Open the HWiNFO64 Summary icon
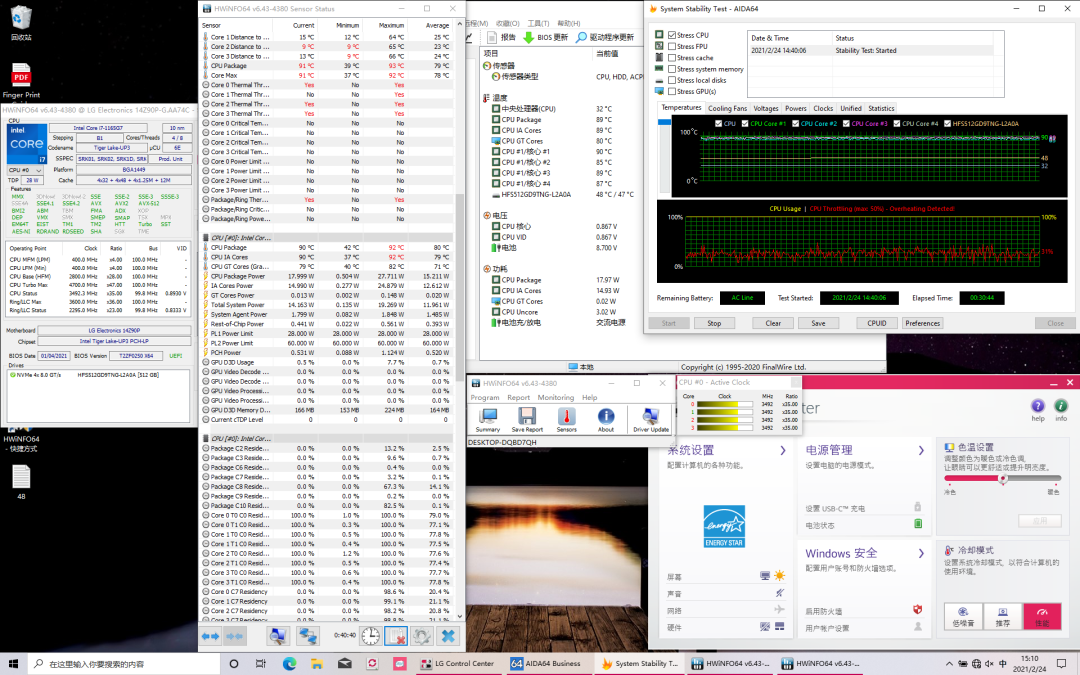The image size is (1080, 675). pyautogui.click(x=488, y=419)
